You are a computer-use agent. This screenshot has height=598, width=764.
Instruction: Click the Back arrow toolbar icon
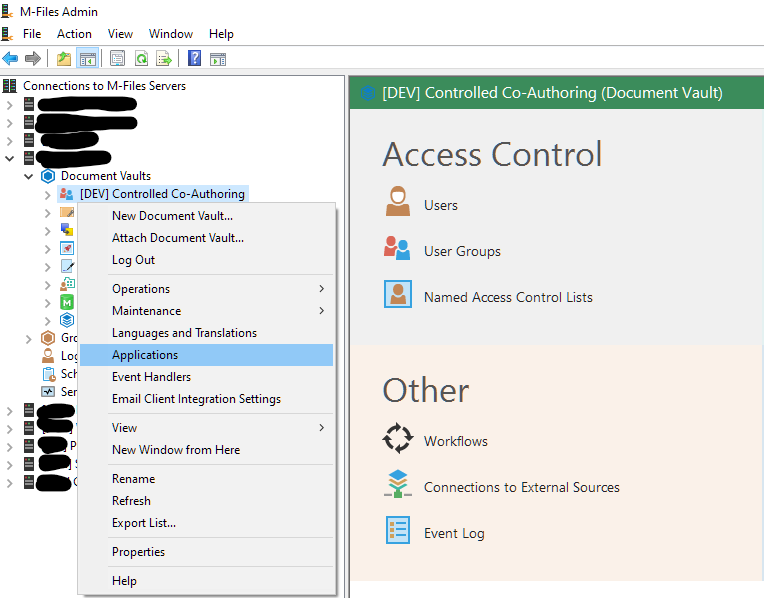[x=10, y=59]
